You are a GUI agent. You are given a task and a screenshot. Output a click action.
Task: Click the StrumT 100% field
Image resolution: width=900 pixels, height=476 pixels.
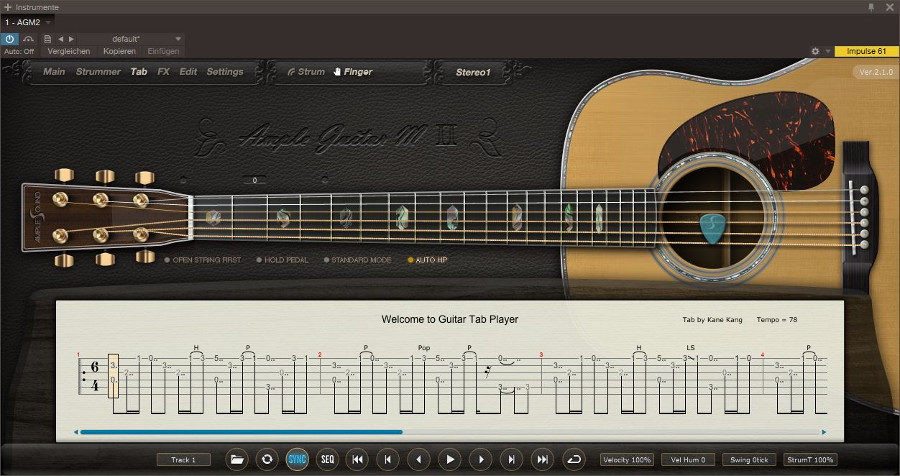[810, 459]
